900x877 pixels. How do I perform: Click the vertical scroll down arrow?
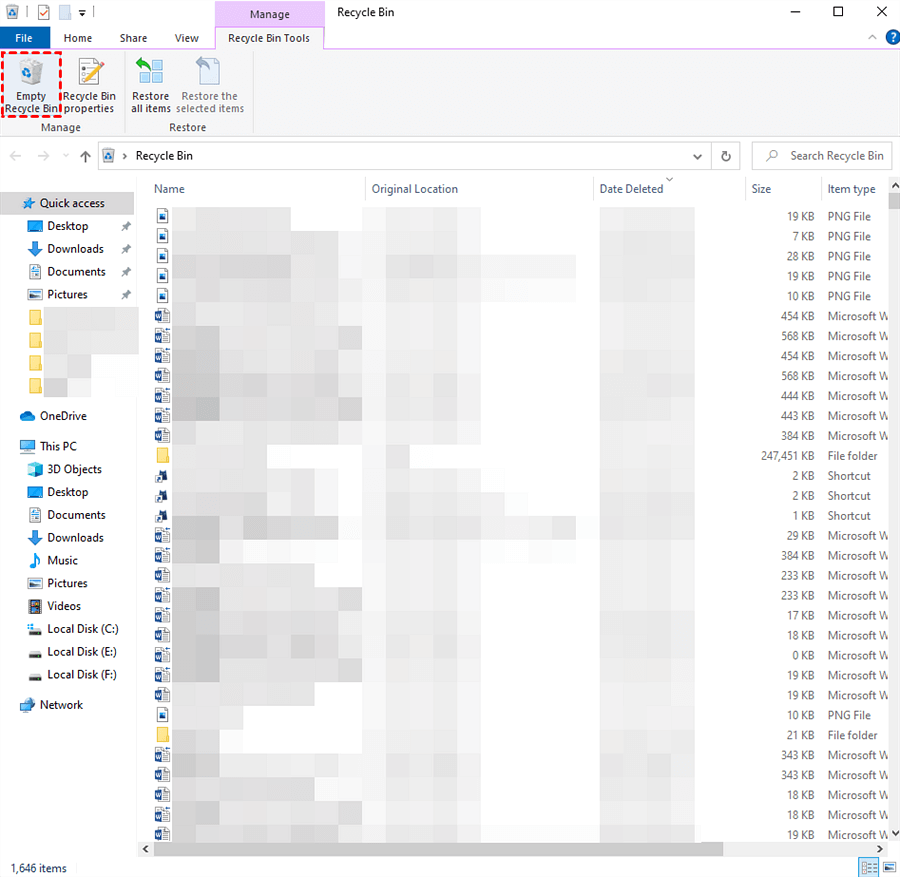(894, 834)
